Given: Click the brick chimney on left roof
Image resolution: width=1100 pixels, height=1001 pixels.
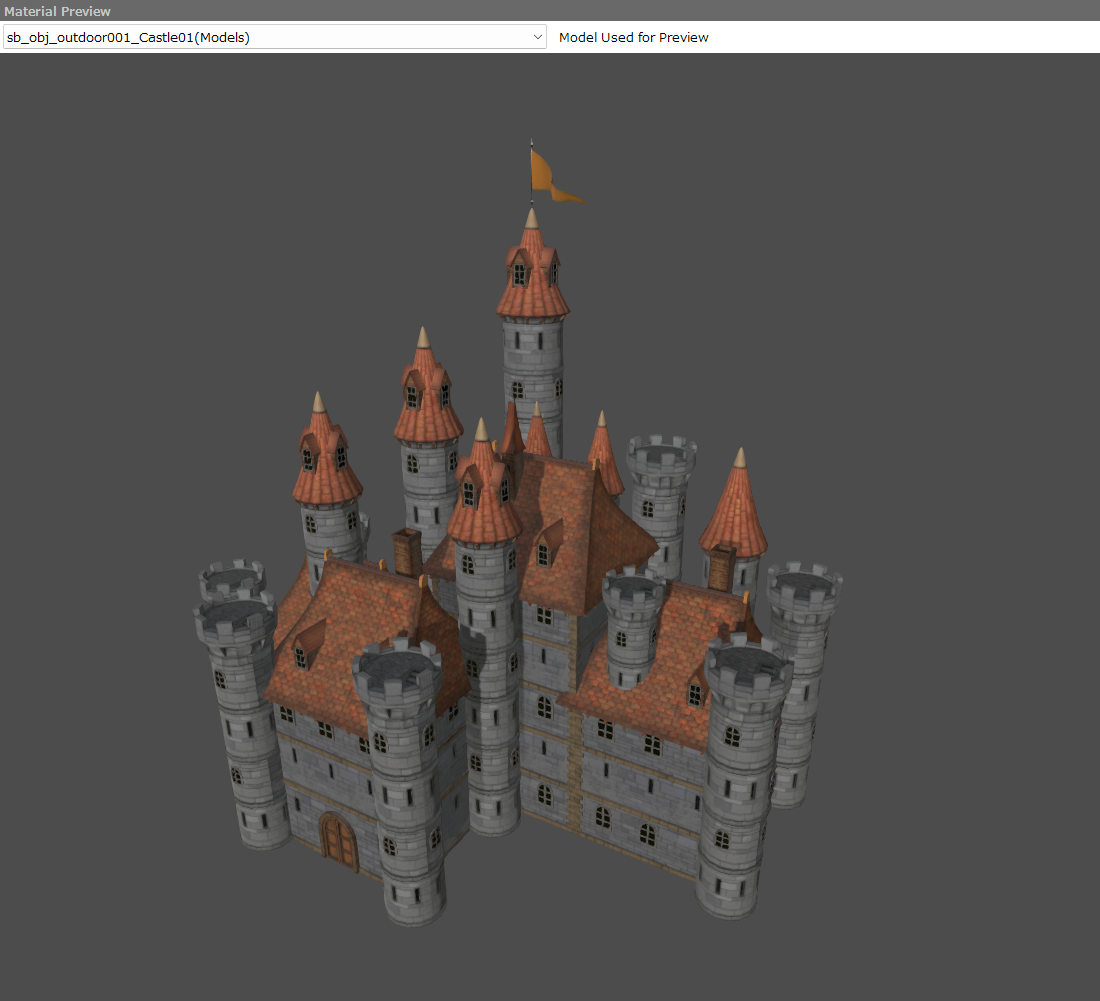Looking at the screenshot, I should pyautogui.click(x=406, y=550).
